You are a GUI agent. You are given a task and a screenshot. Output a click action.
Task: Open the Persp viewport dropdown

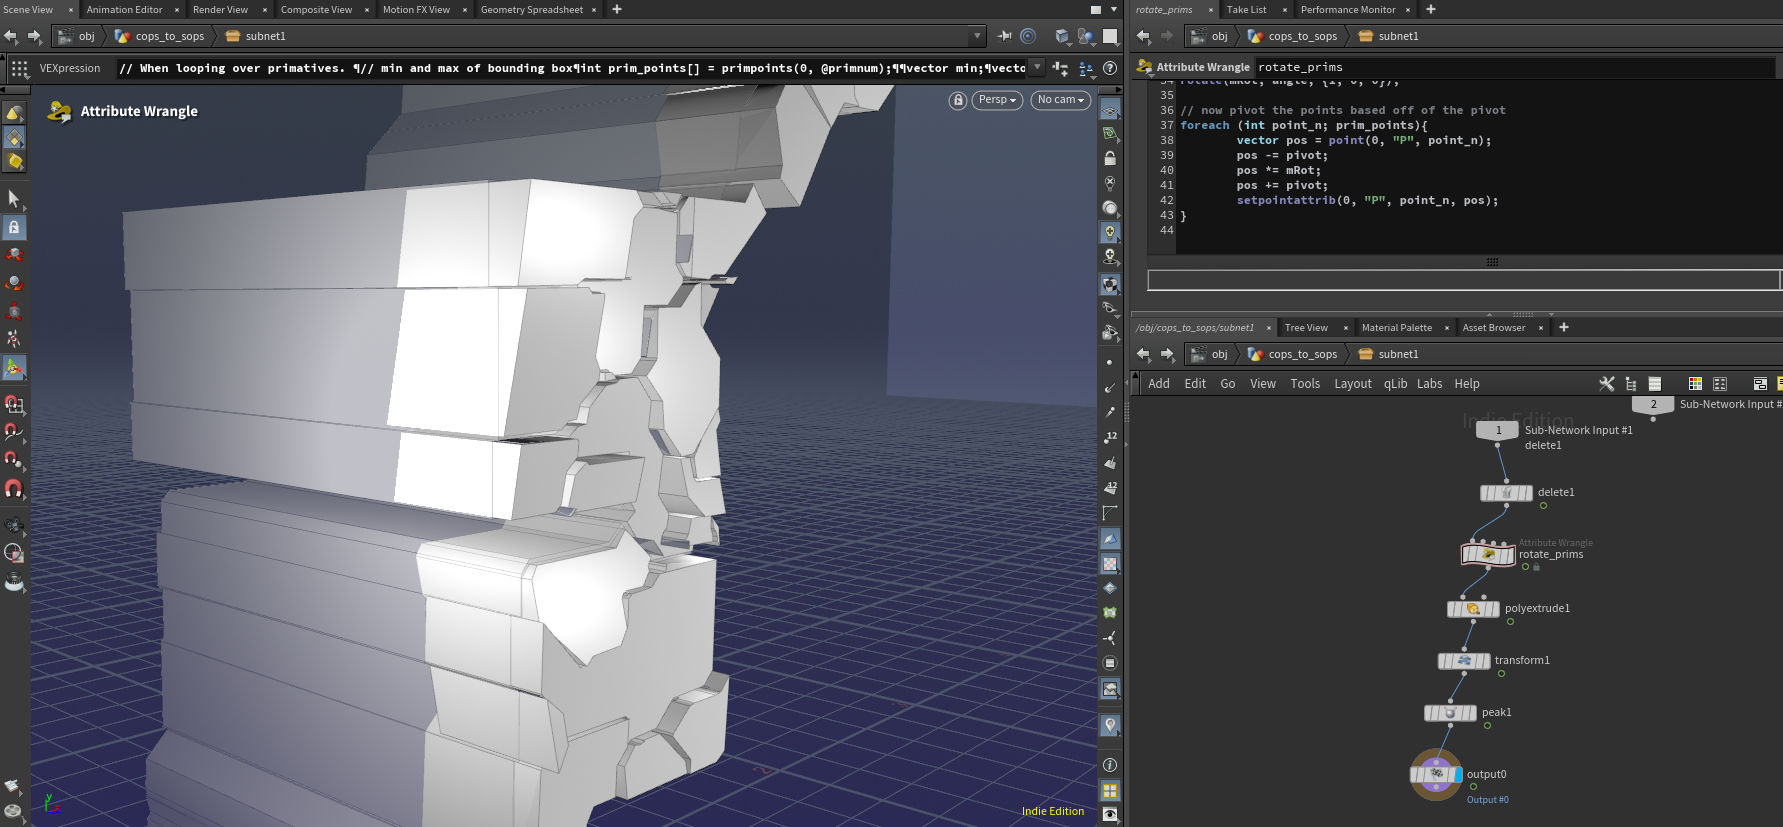[x=997, y=100]
